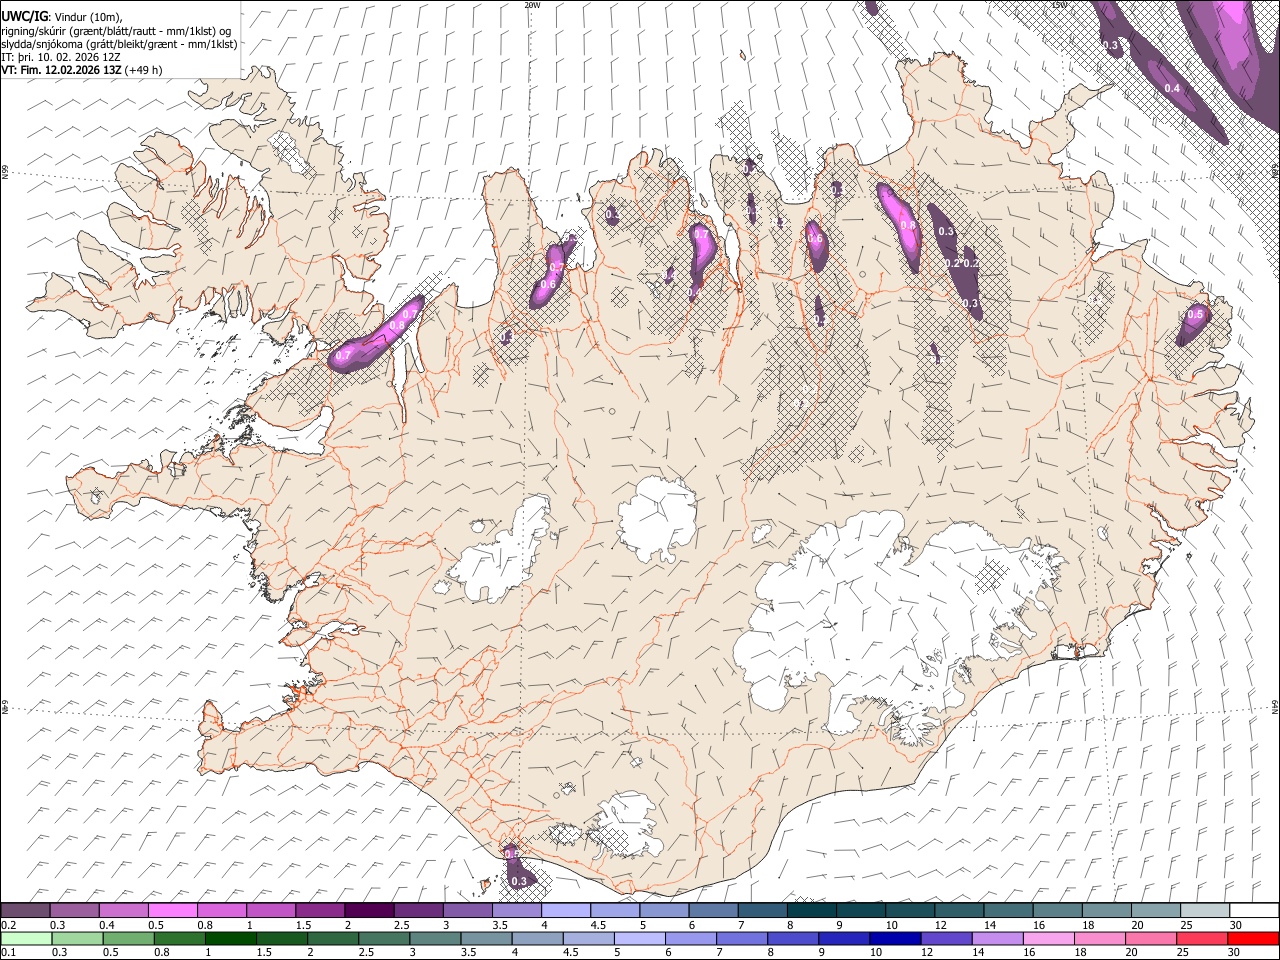Click the header line starting 'rigning/skúrir'

pyautogui.click(x=116, y=31)
